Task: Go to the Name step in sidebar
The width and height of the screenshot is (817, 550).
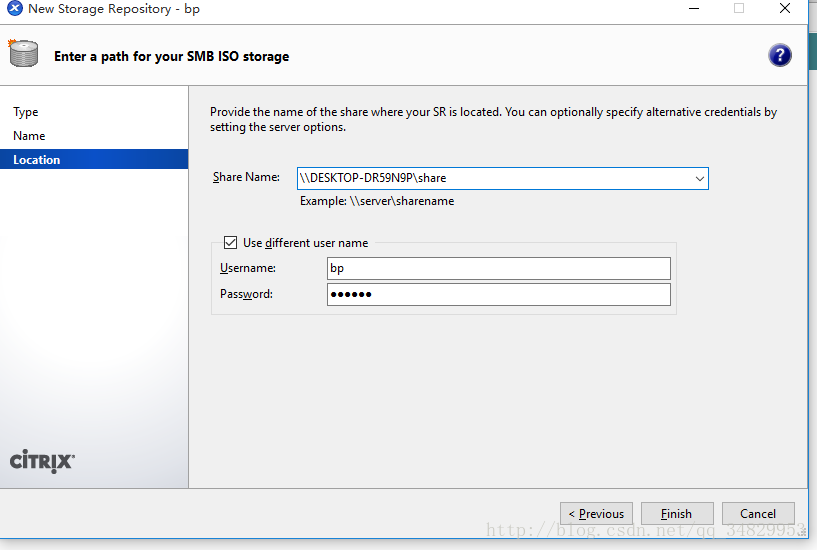Action: pos(29,136)
